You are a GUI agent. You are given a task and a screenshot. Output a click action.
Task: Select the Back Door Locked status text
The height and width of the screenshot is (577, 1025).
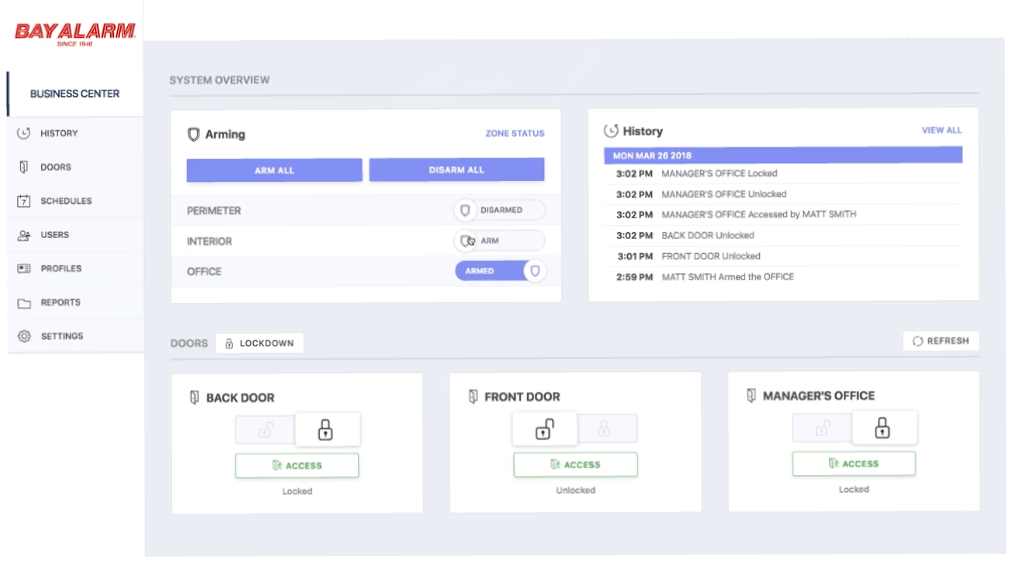[x=297, y=491]
